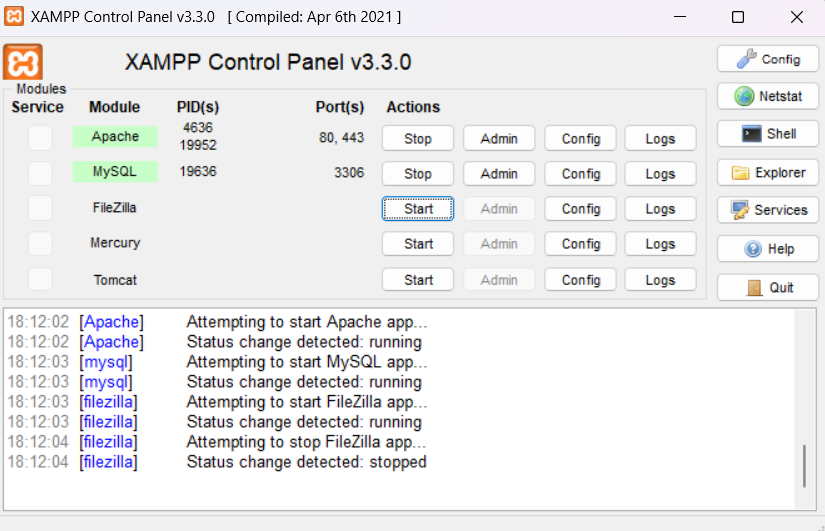Minimize the XAMPP window

pyautogui.click(x=680, y=17)
